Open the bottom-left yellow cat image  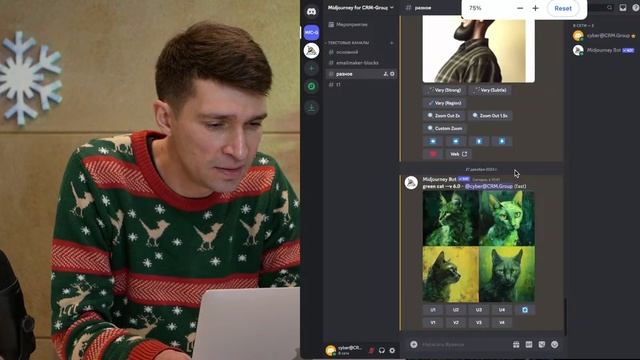point(450,274)
